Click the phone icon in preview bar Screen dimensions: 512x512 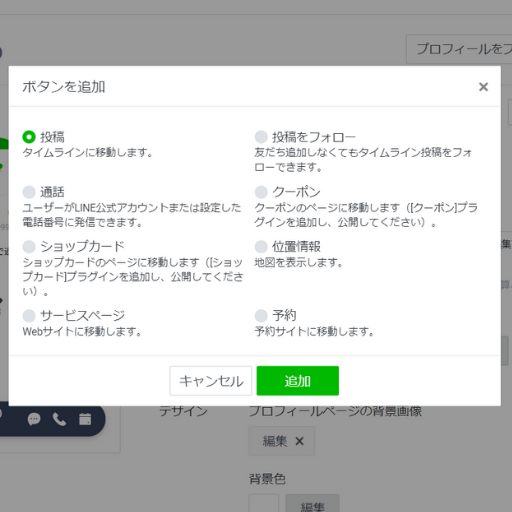[59, 419]
